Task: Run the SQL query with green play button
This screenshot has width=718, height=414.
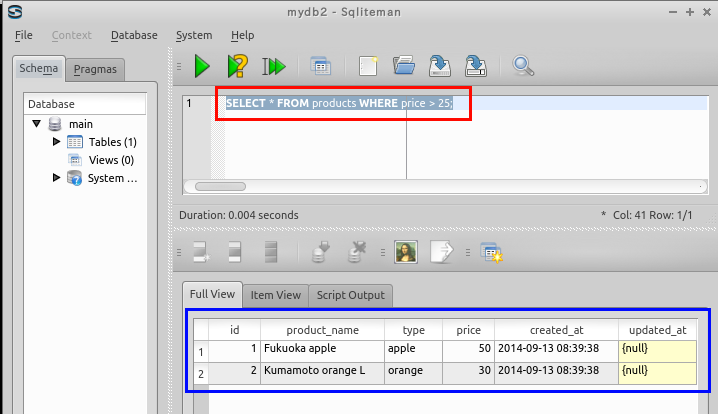Action: 202,66
